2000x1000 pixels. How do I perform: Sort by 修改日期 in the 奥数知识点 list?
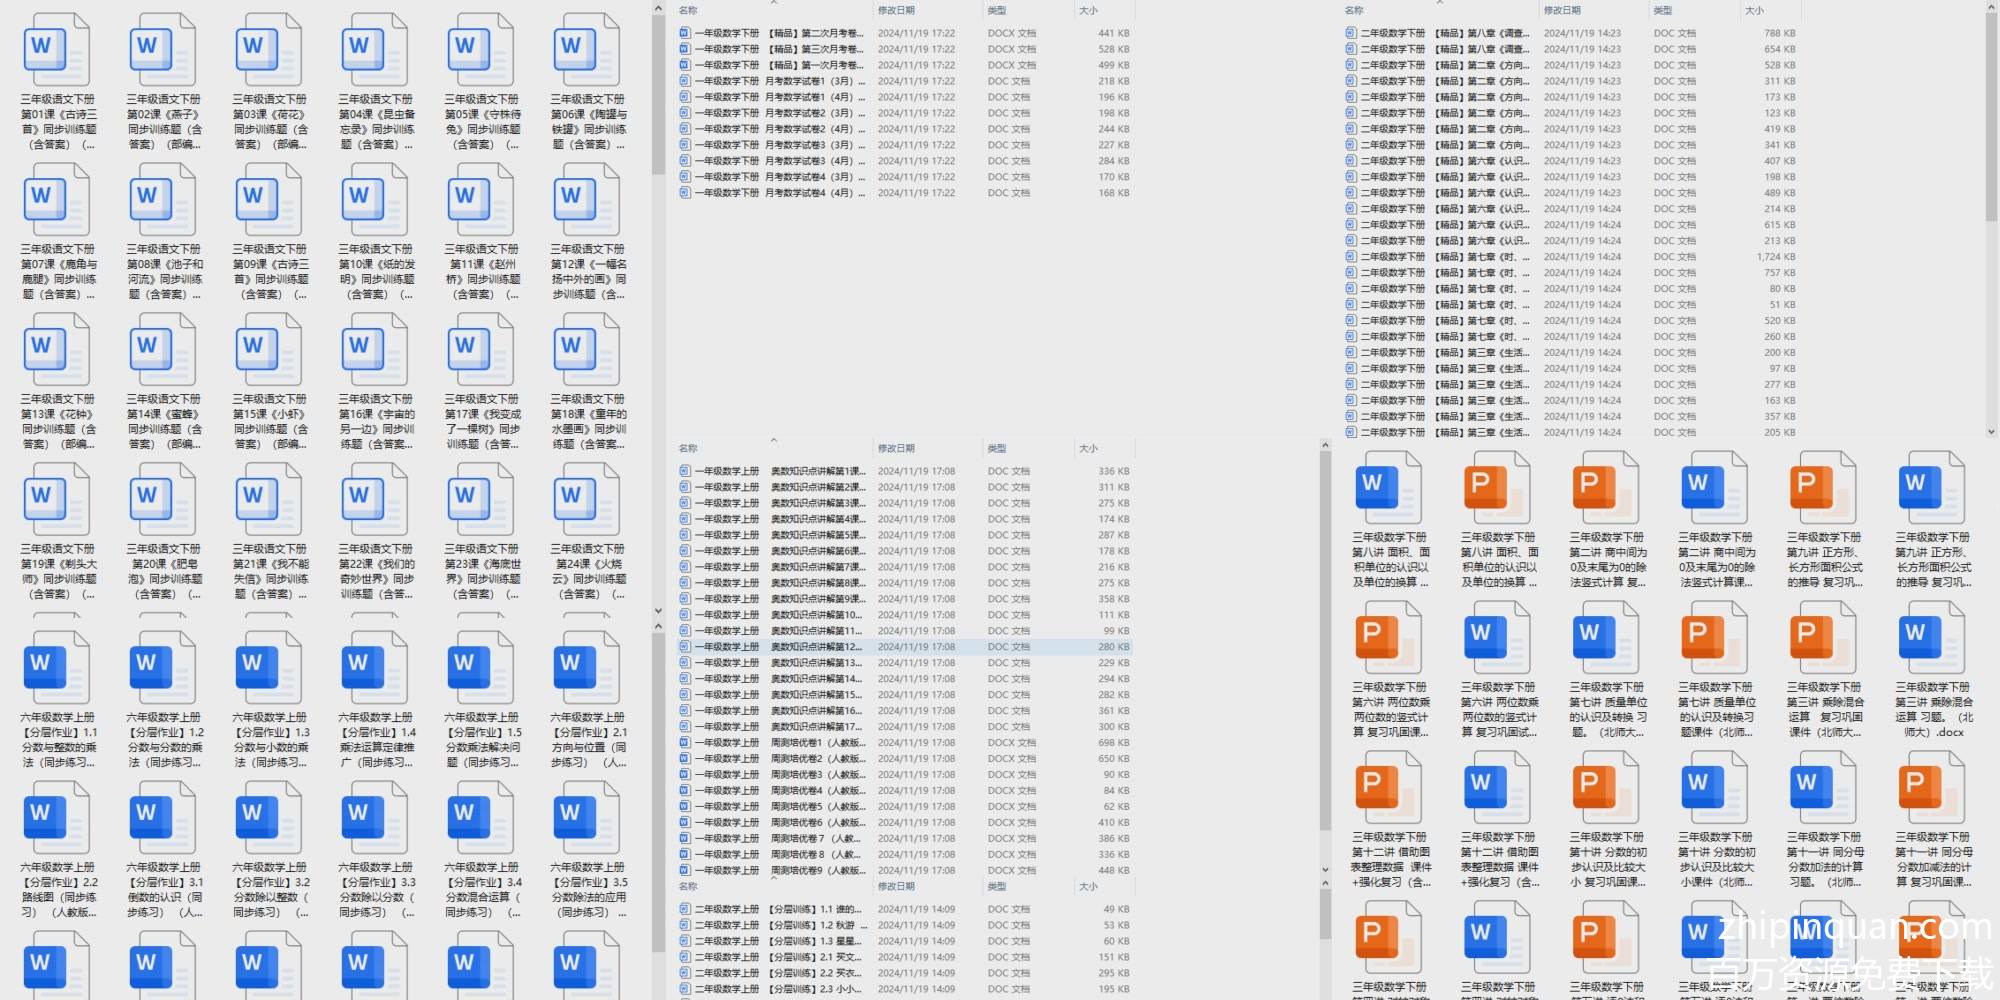pyautogui.click(x=896, y=448)
